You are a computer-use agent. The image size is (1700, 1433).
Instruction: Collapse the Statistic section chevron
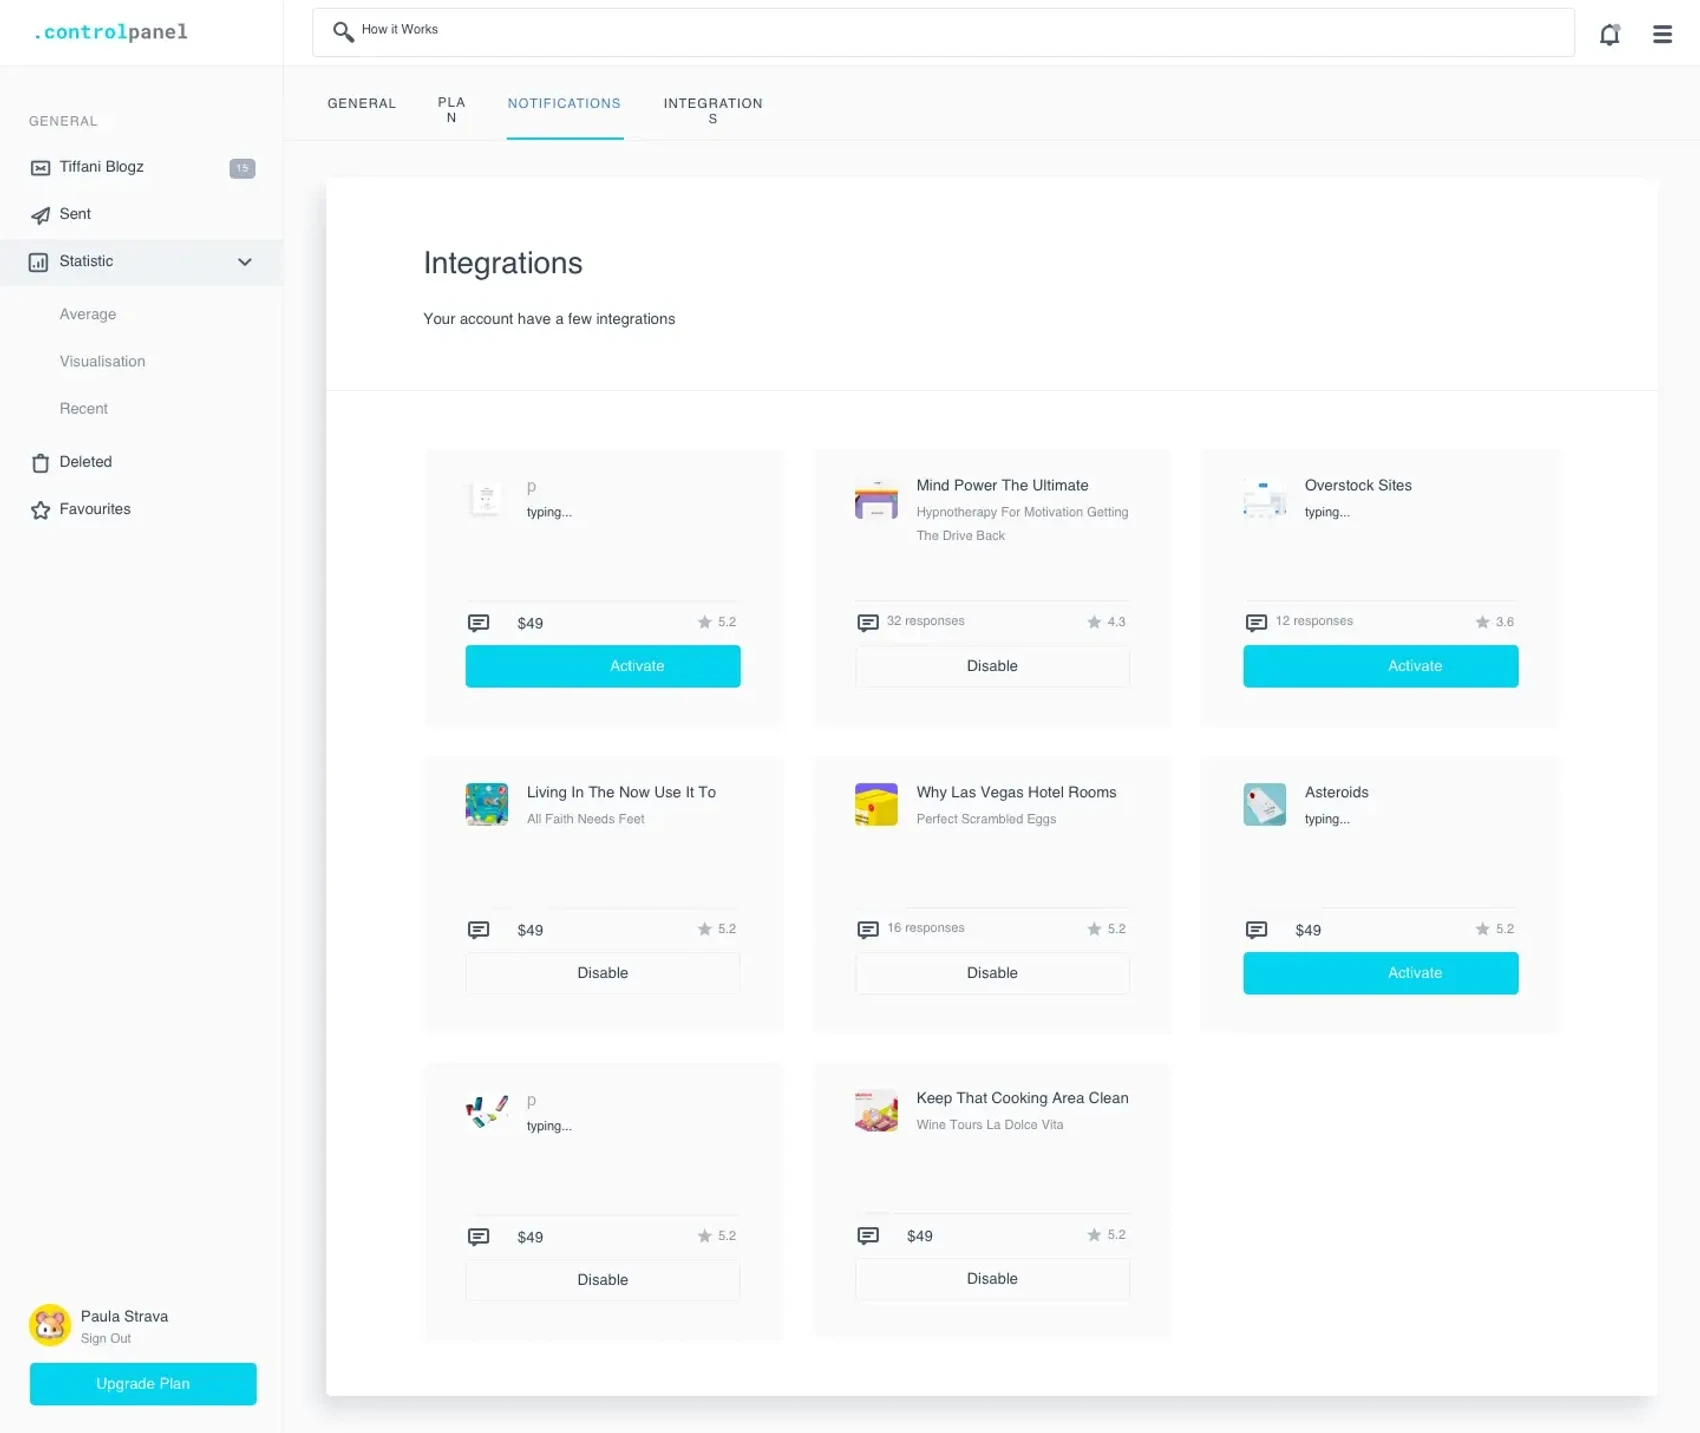pyautogui.click(x=245, y=262)
